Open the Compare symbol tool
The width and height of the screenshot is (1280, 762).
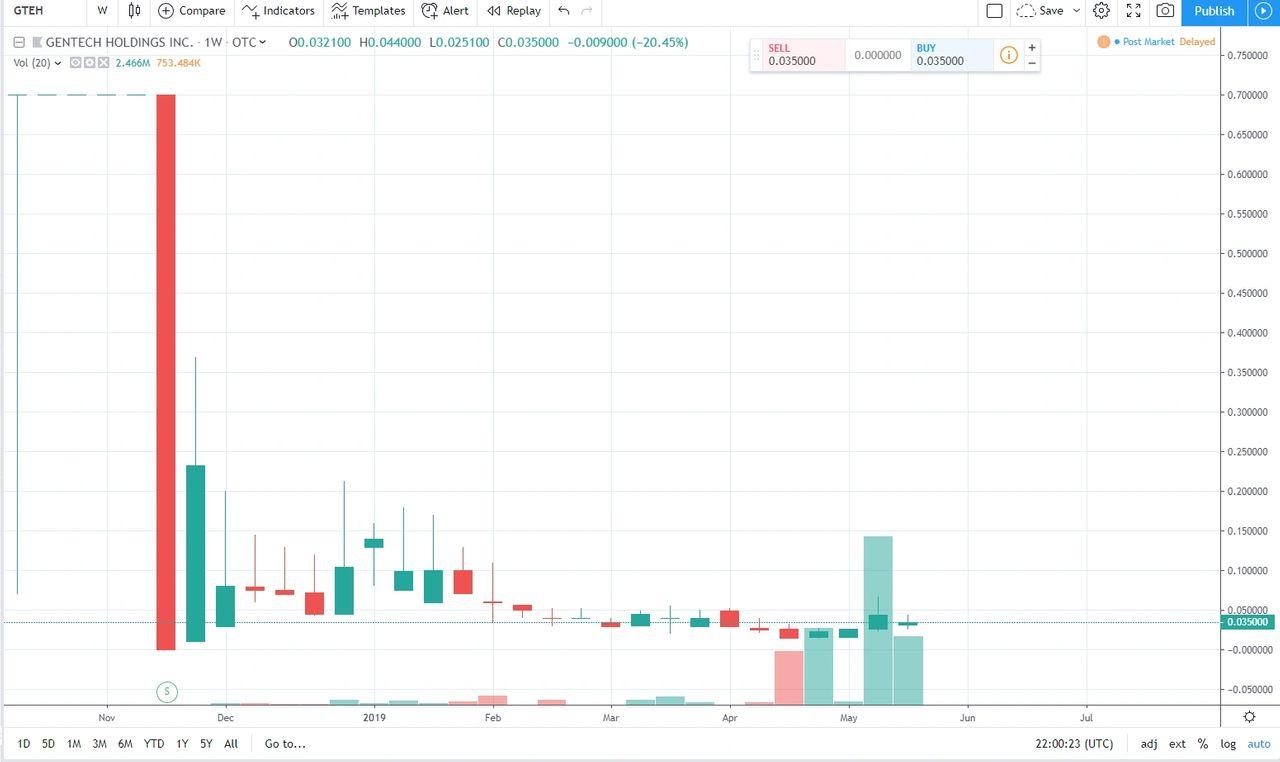pos(191,11)
